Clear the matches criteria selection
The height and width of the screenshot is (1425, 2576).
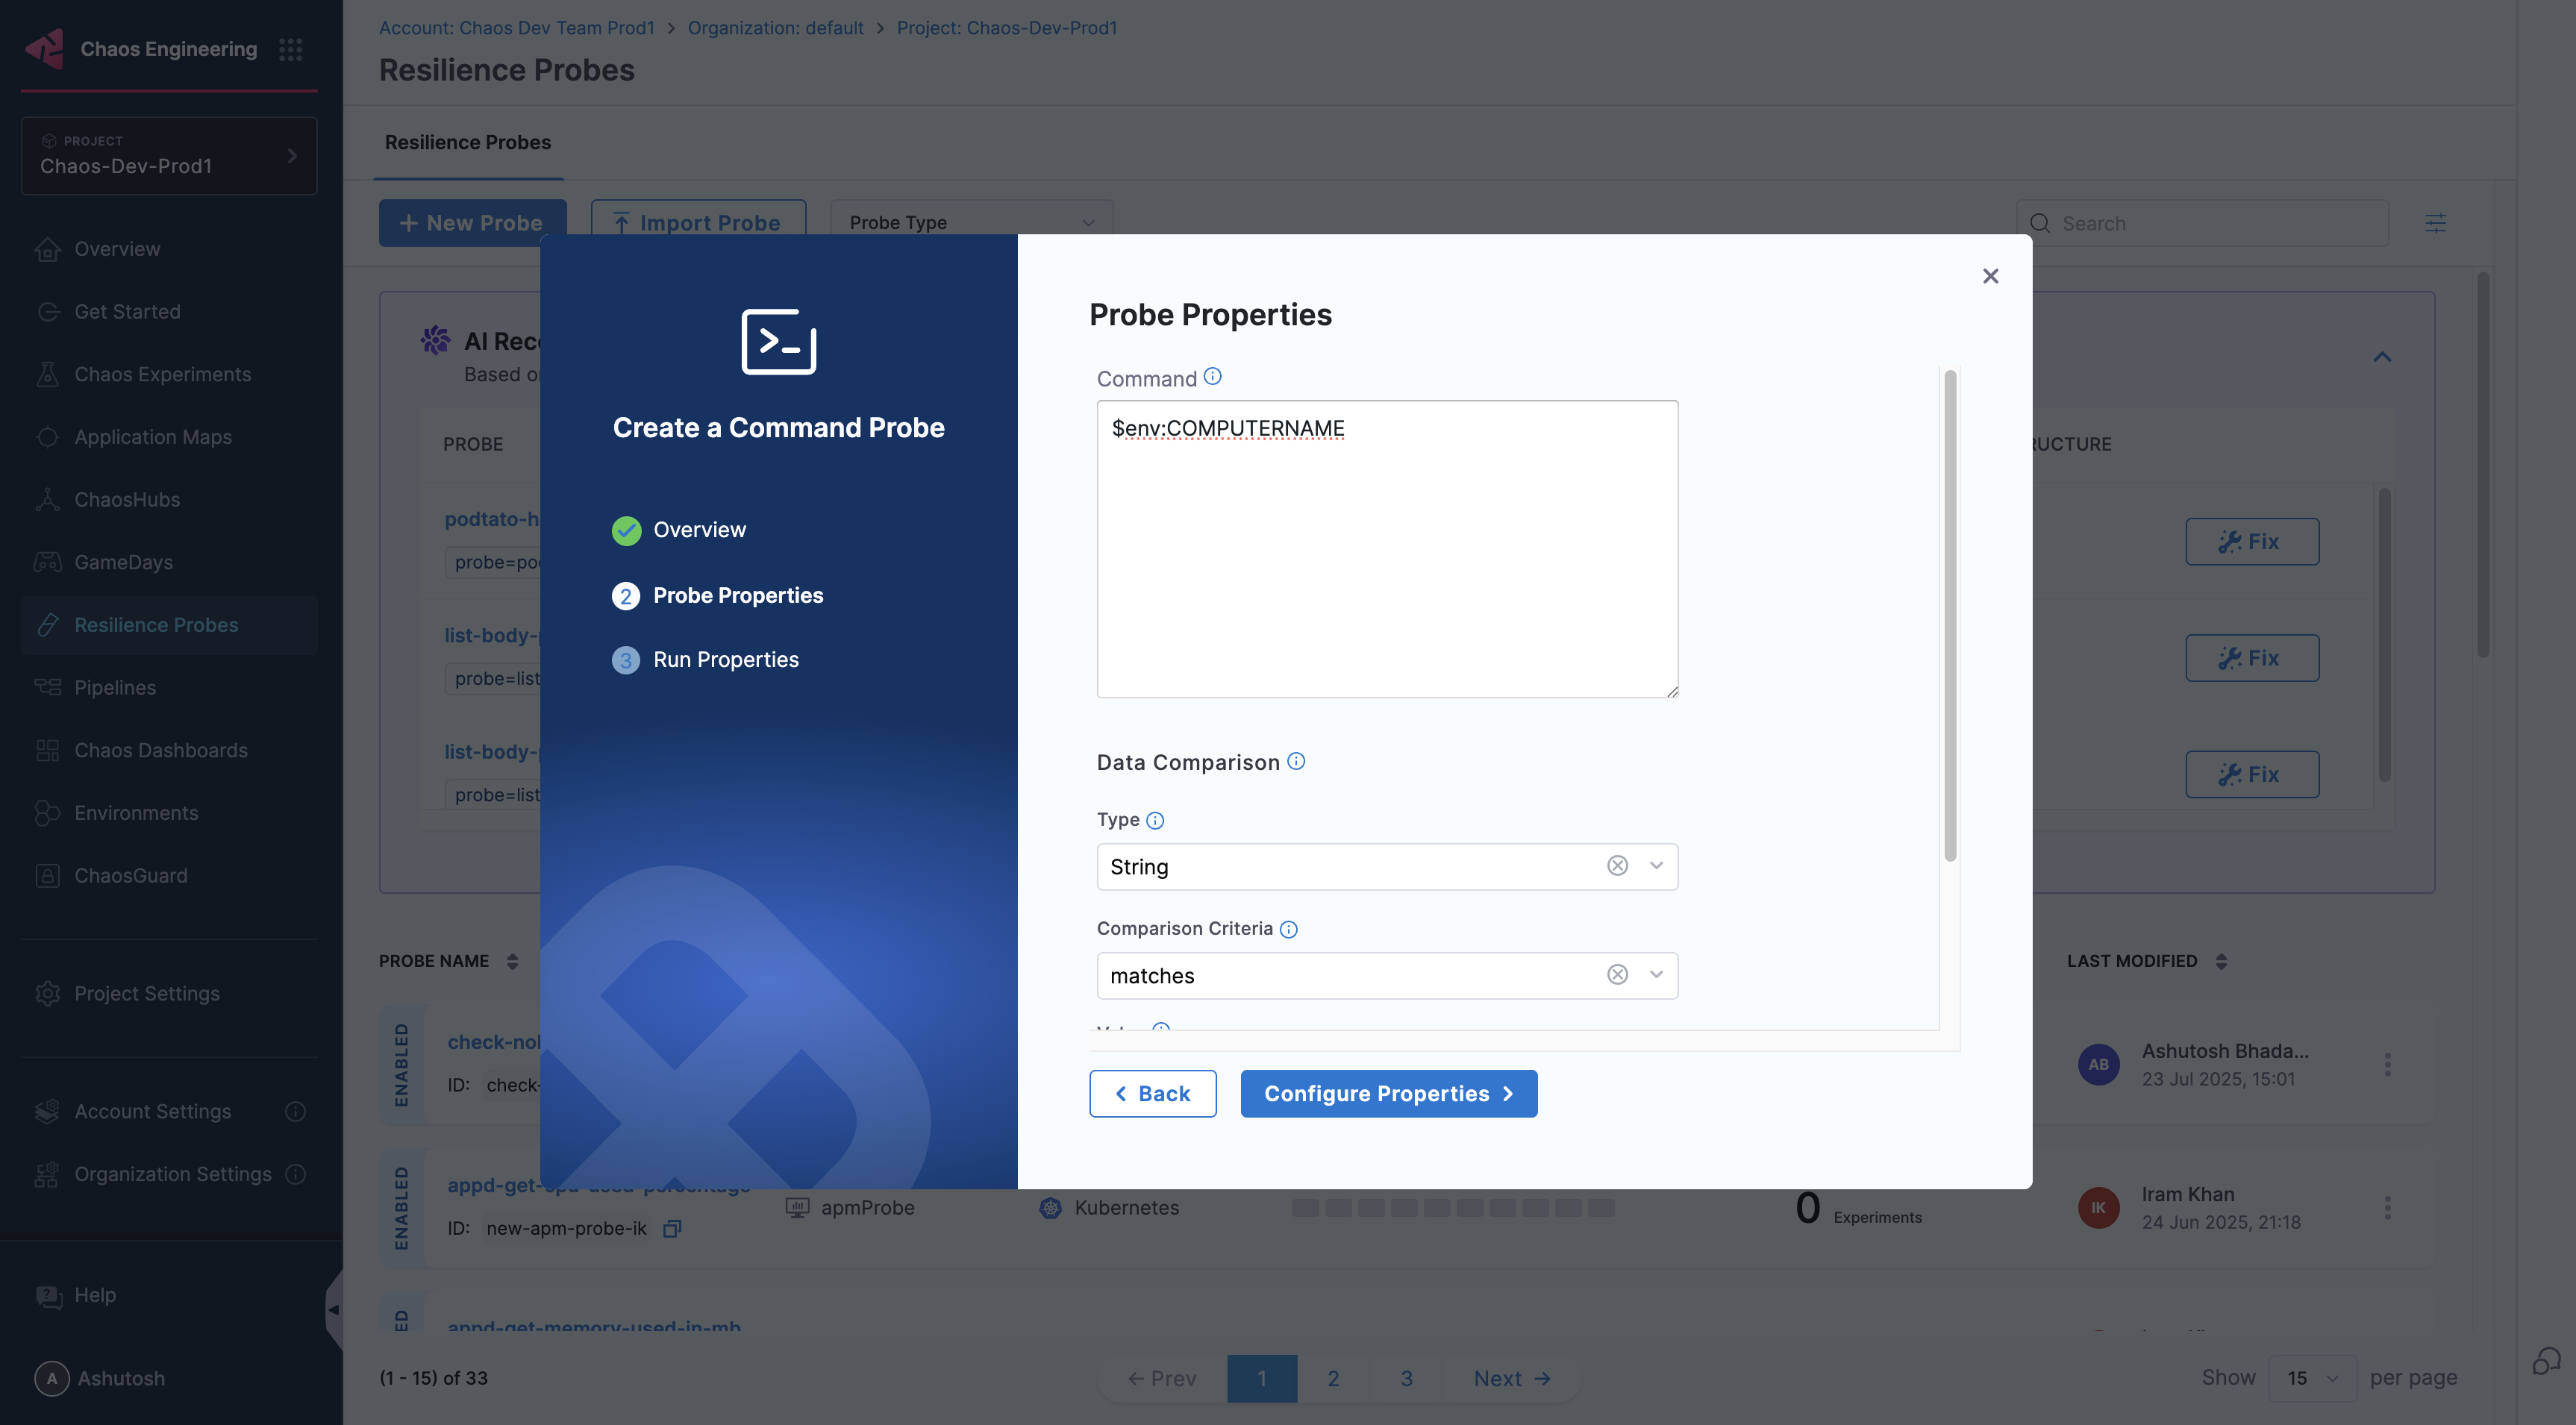[1617, 975]
